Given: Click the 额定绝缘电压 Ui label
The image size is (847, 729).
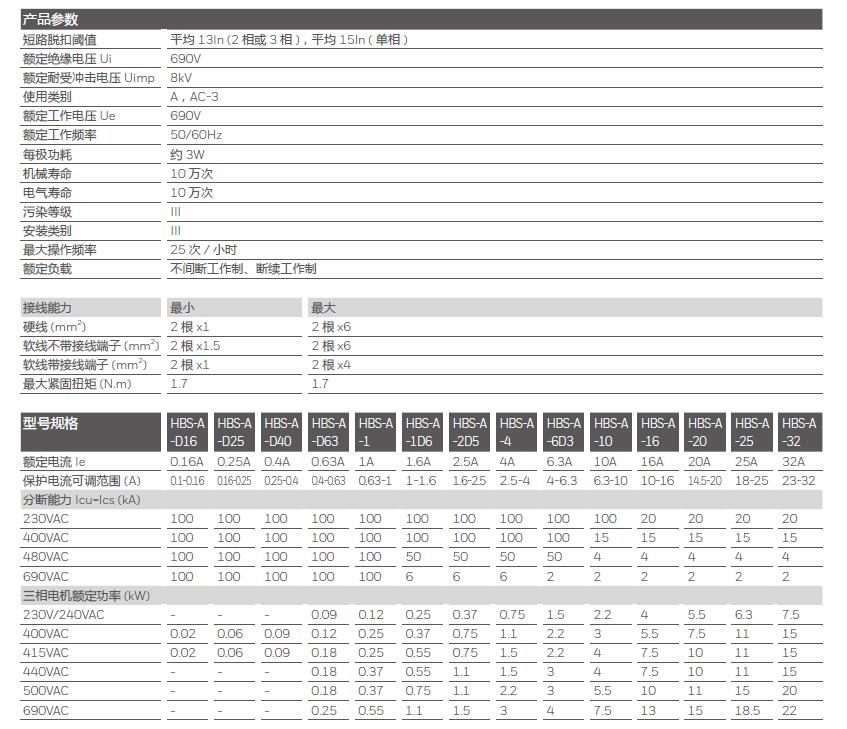Looking at the screenshot, I should click(67, 58).
